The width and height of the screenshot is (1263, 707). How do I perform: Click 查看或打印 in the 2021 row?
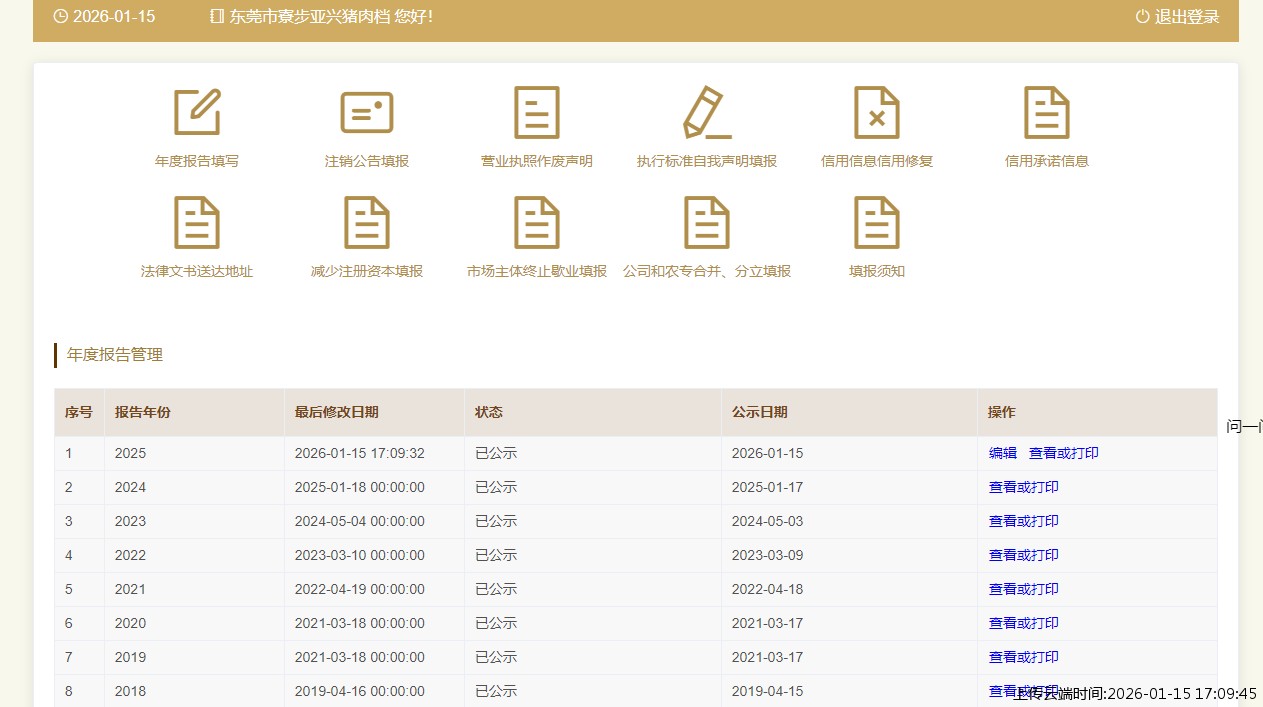[x=1023, y=589]
